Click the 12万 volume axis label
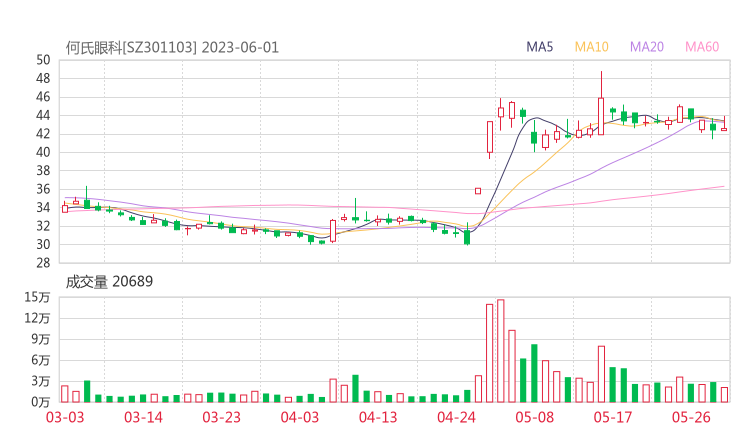Viewport: 740px width, 440px height. [37, 318]
